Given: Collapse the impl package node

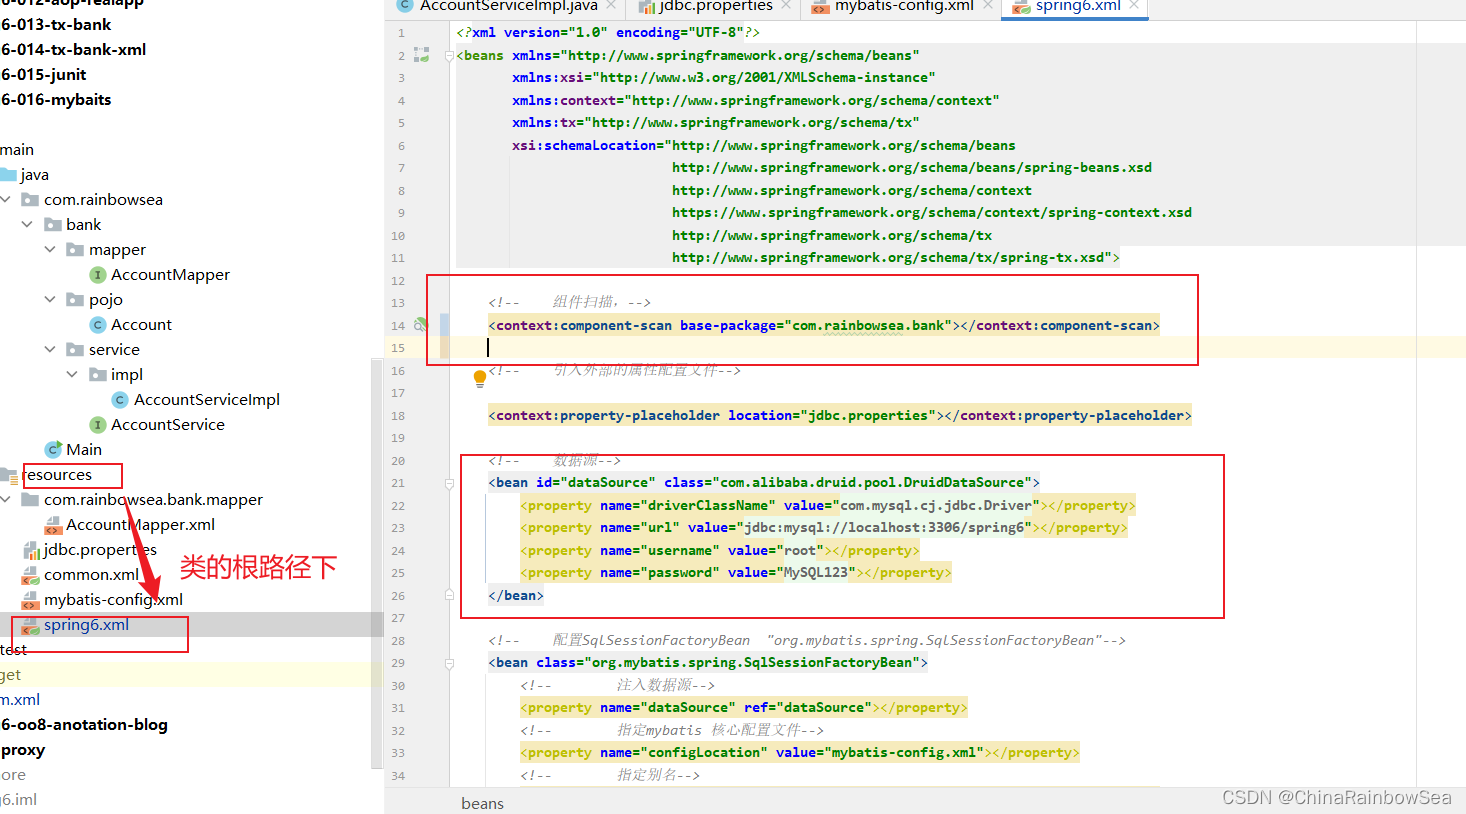Looking at the screenshot, I should coord(72,374).
